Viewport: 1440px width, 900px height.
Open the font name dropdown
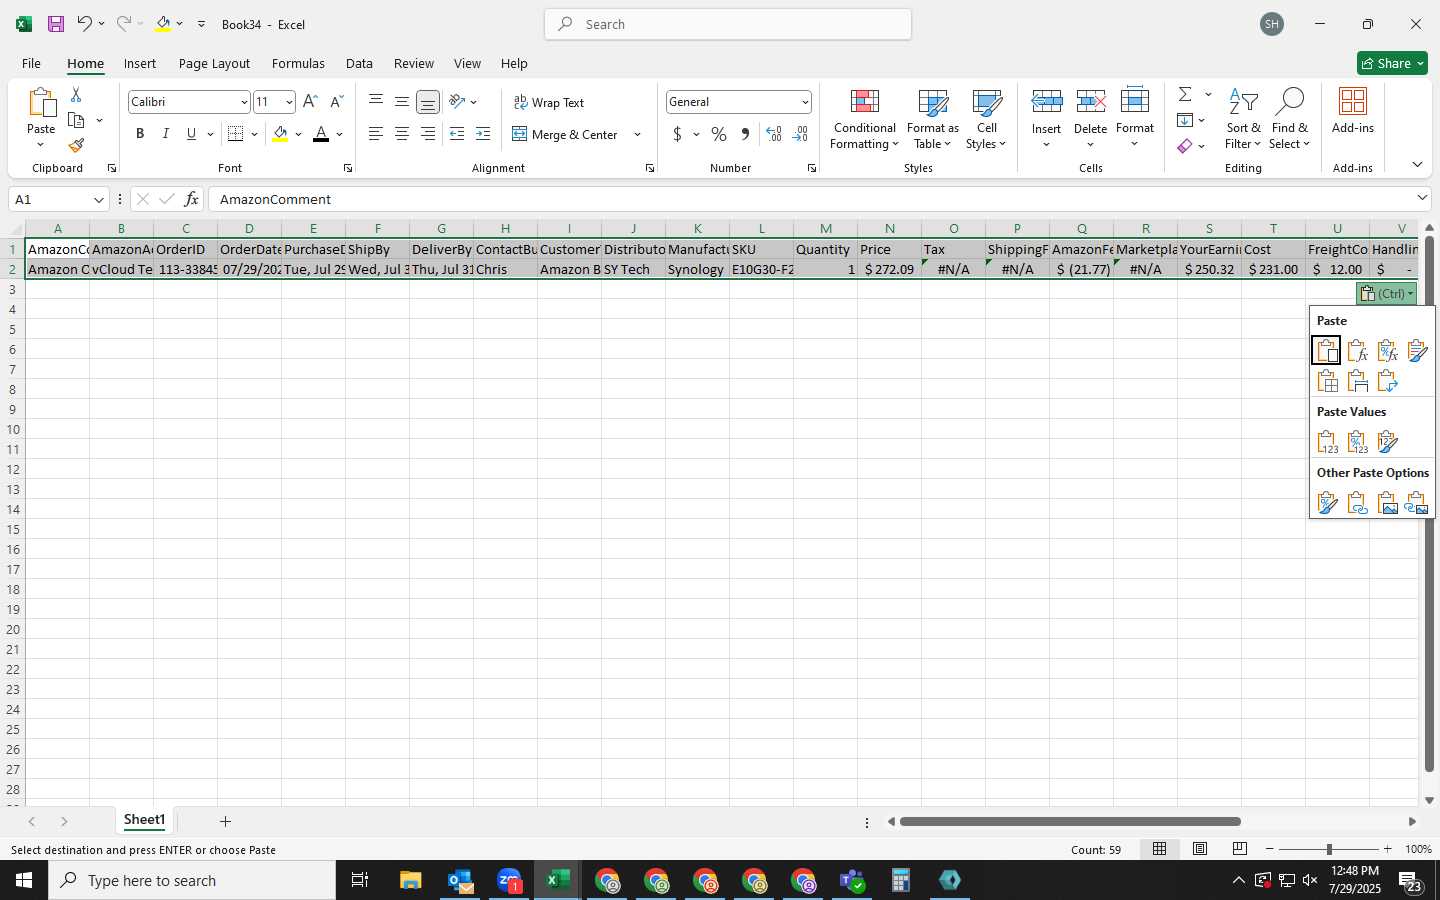click(243, 102)
